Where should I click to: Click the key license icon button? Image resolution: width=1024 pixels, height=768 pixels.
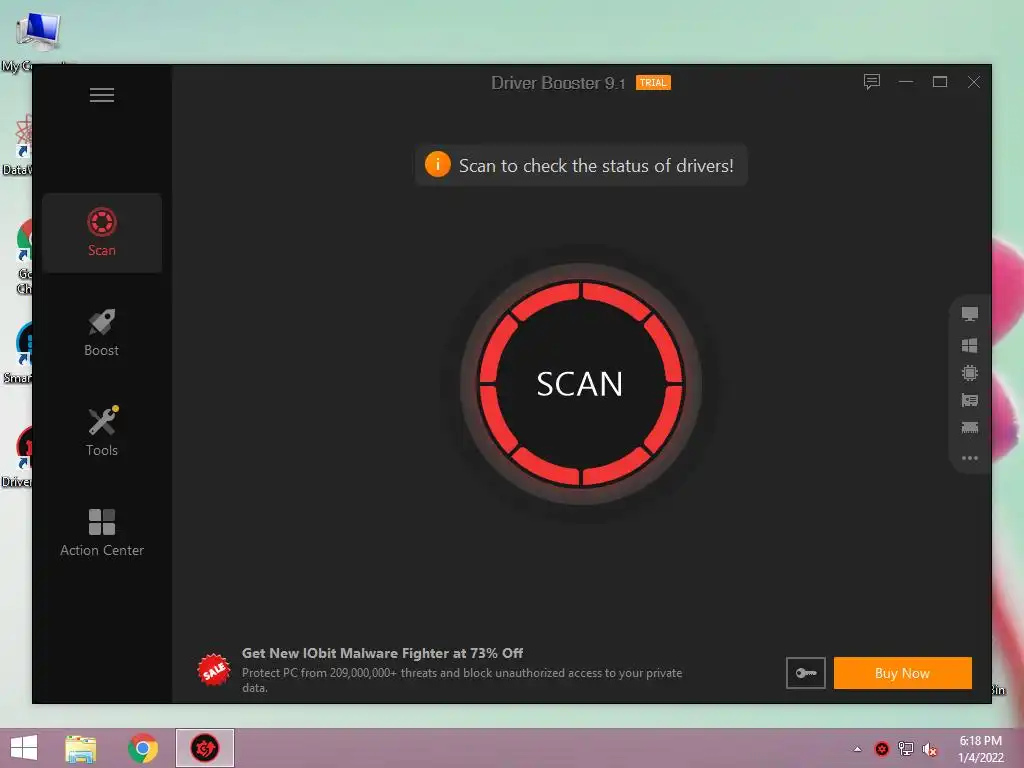806,673
